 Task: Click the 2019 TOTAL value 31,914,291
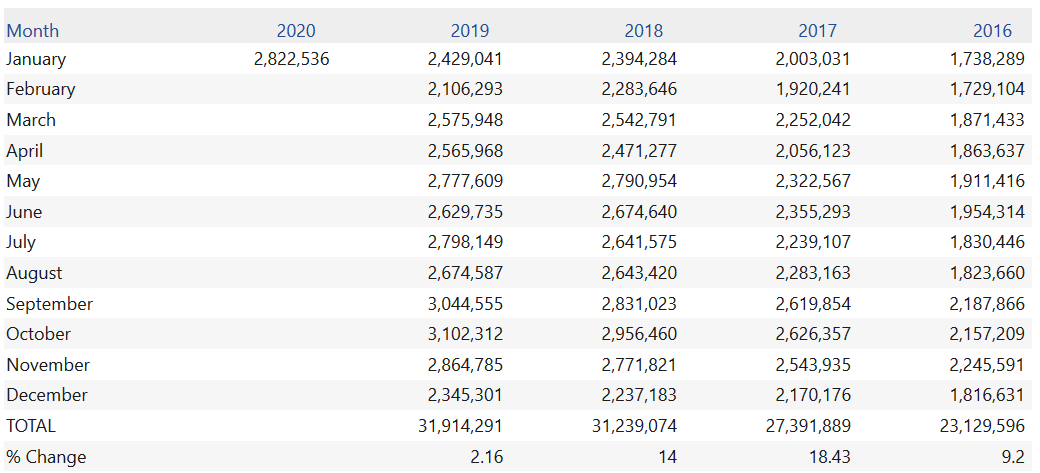click(x=460, y=426)
